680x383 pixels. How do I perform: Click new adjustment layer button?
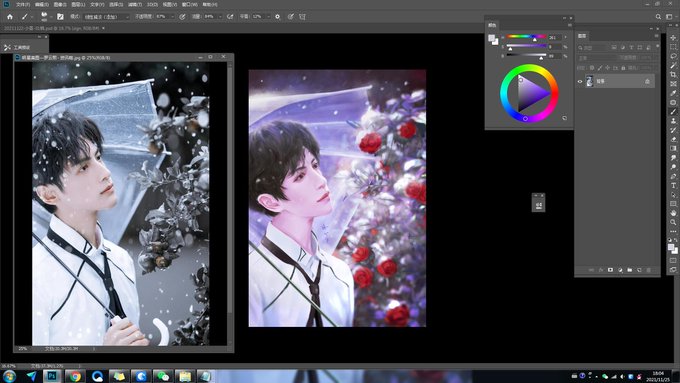620,270
